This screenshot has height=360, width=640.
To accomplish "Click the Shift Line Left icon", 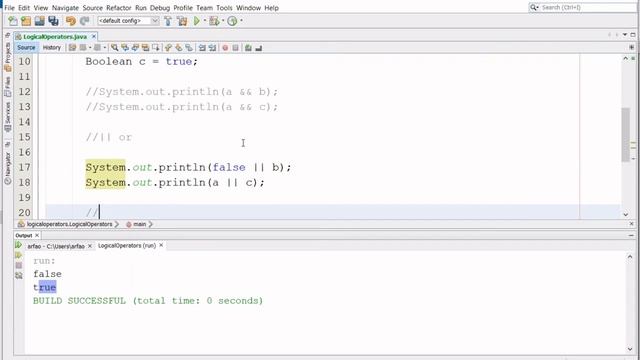I will pyautogui.click(x=202, y=48).
